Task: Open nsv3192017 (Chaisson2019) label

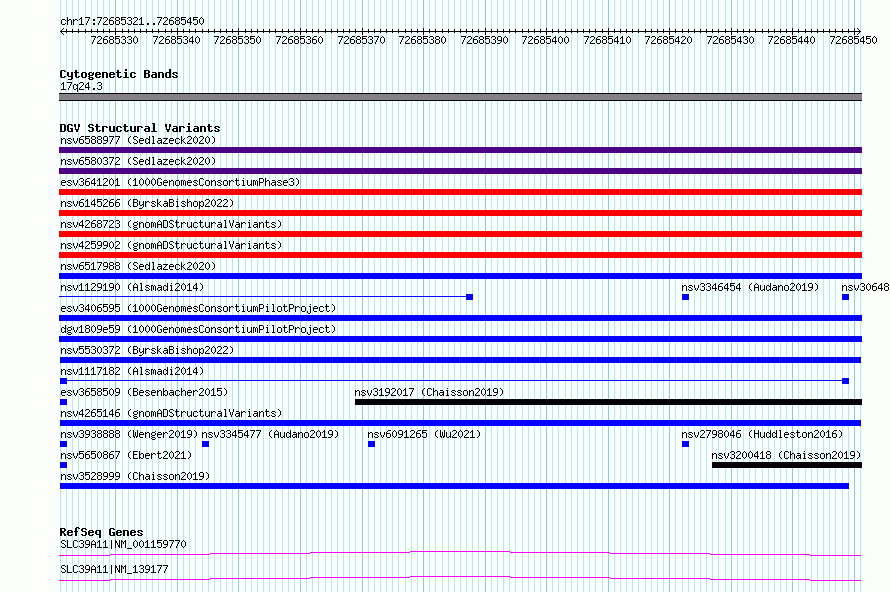Action: pyautogui.click(x=429, y=392)
